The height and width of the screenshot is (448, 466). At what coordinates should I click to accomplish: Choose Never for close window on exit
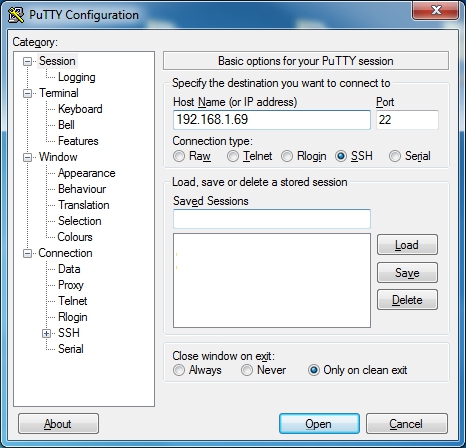pyautogui.click(x=247, y=370)
